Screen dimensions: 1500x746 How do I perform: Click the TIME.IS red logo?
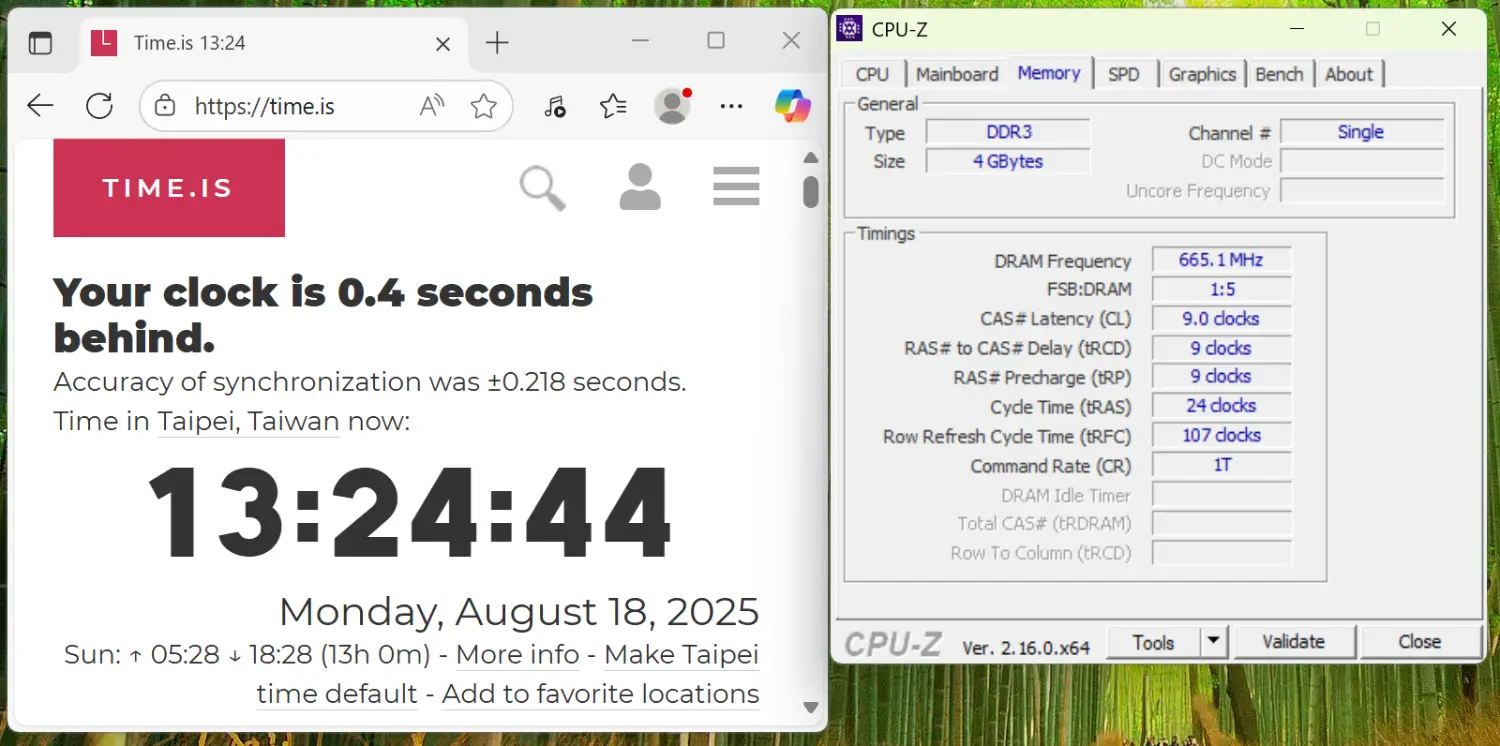[x=169, y=188]
